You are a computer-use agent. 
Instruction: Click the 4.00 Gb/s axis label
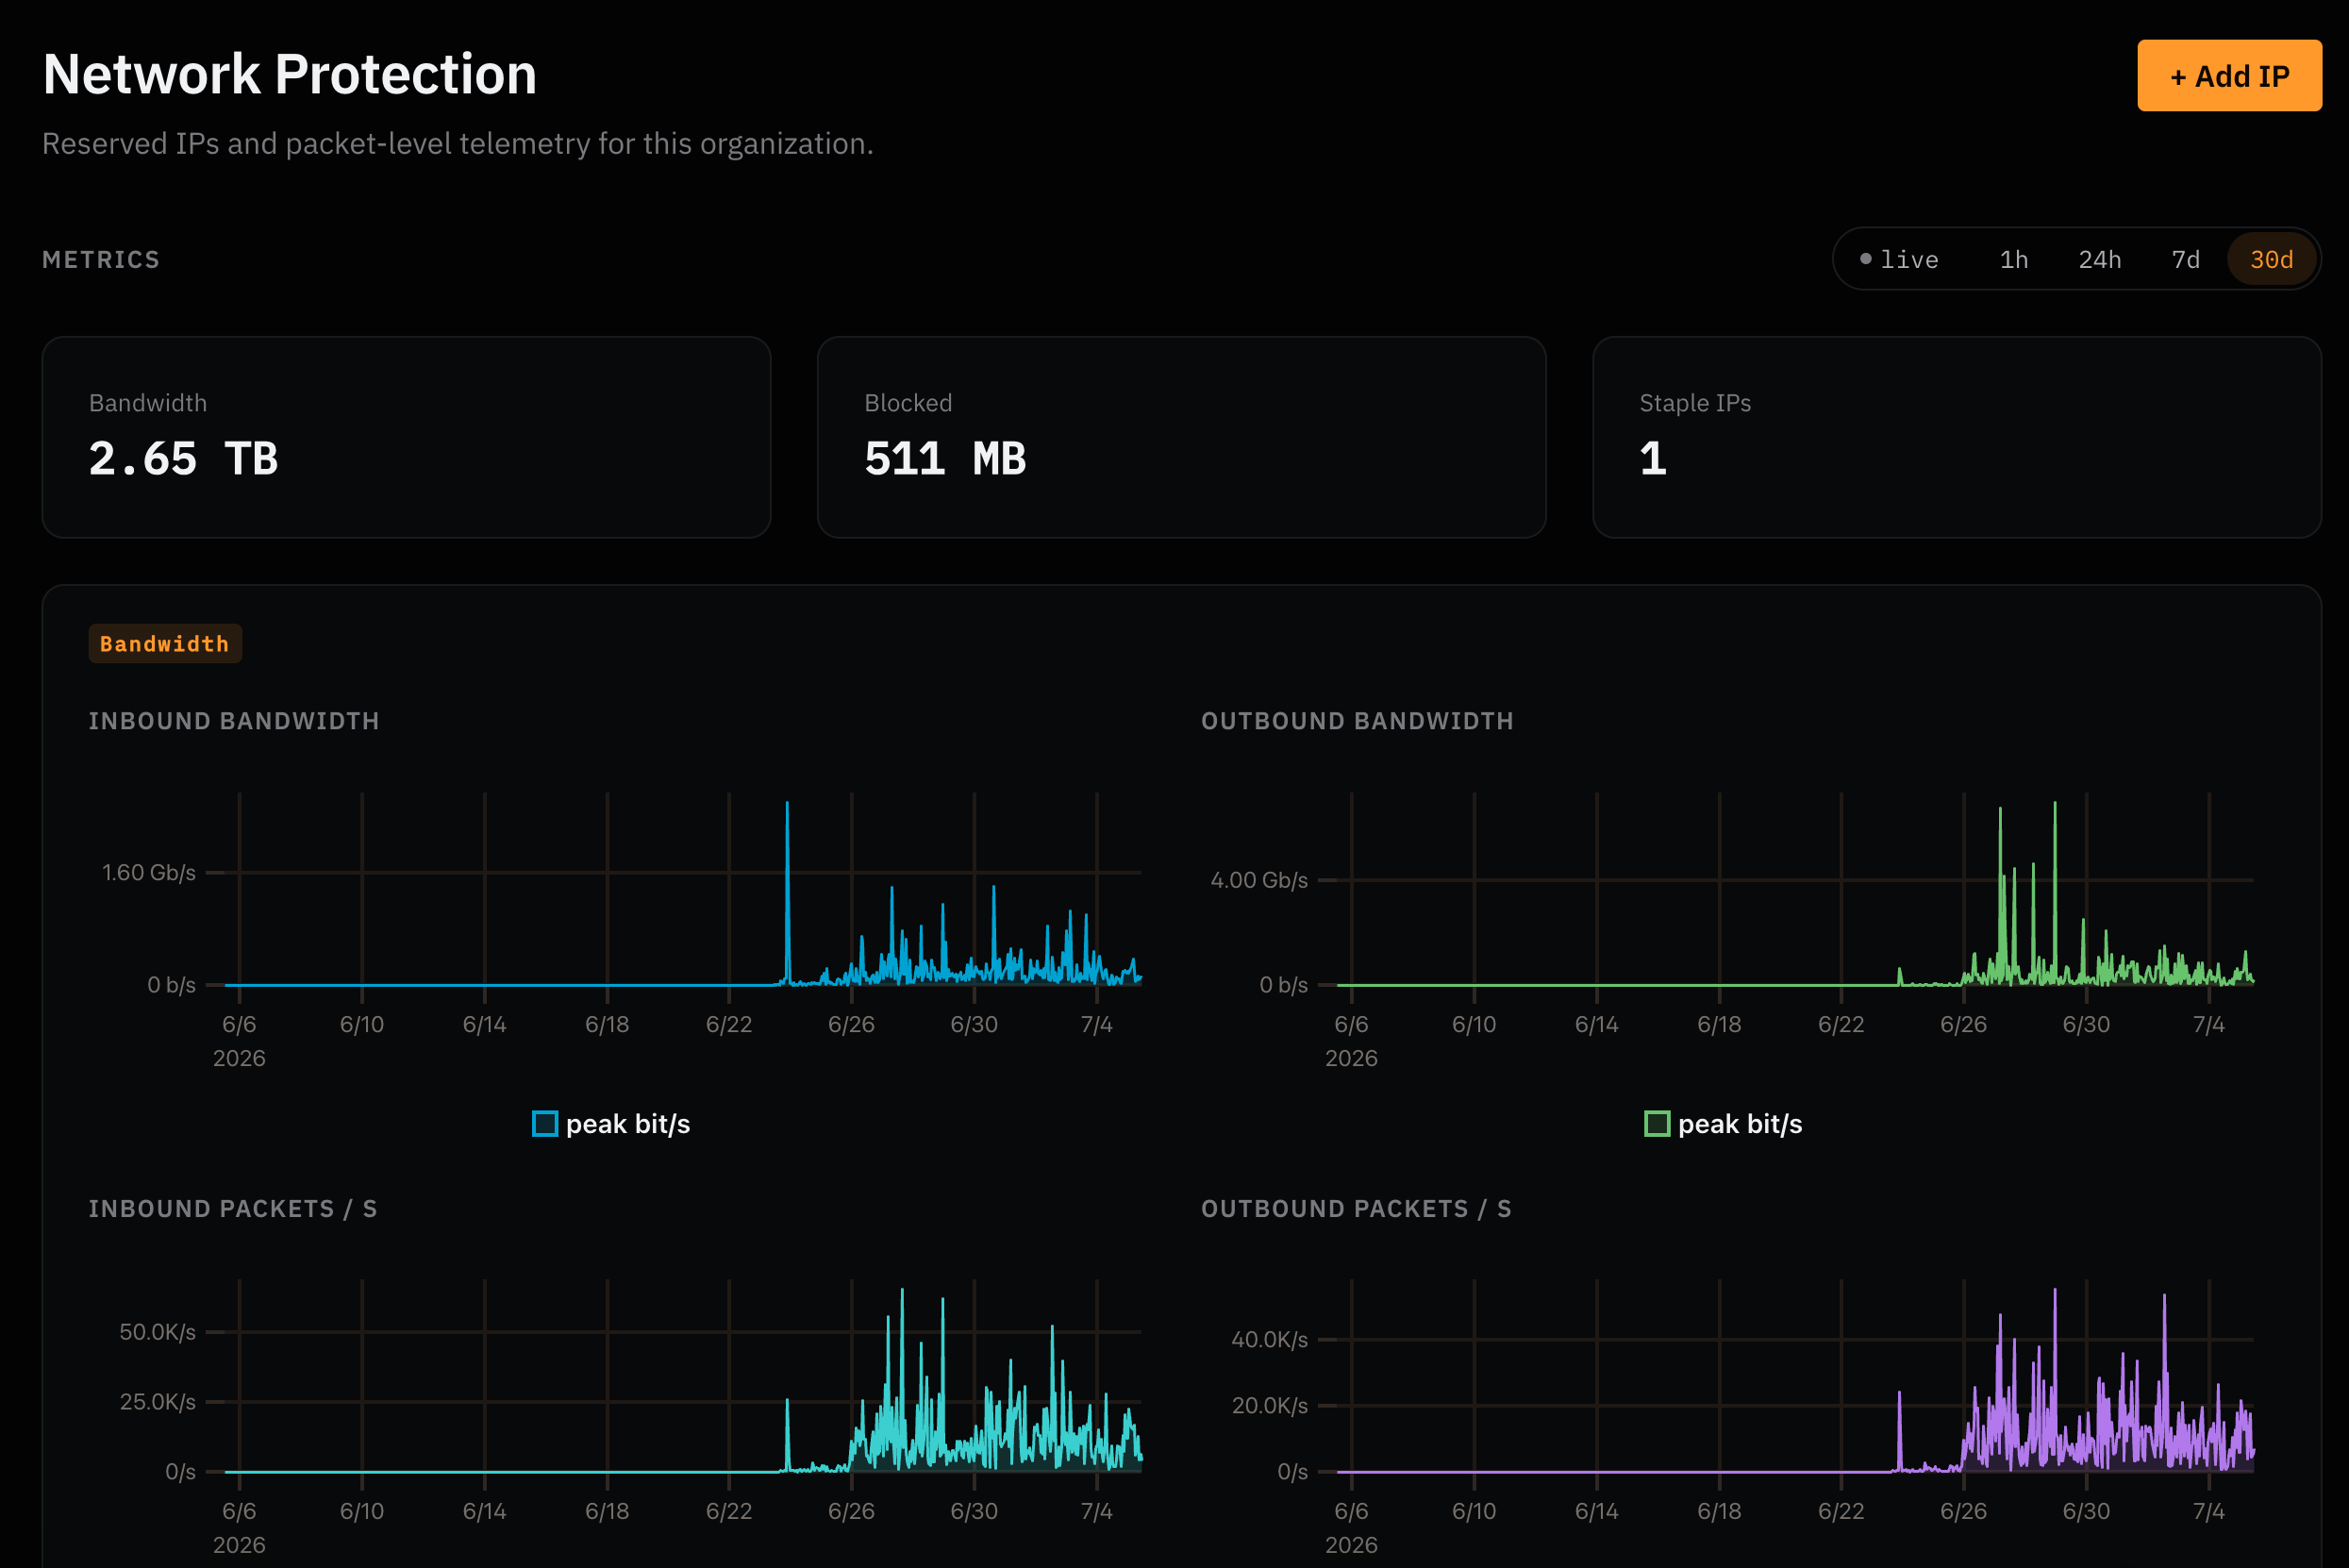(1259, 880)
